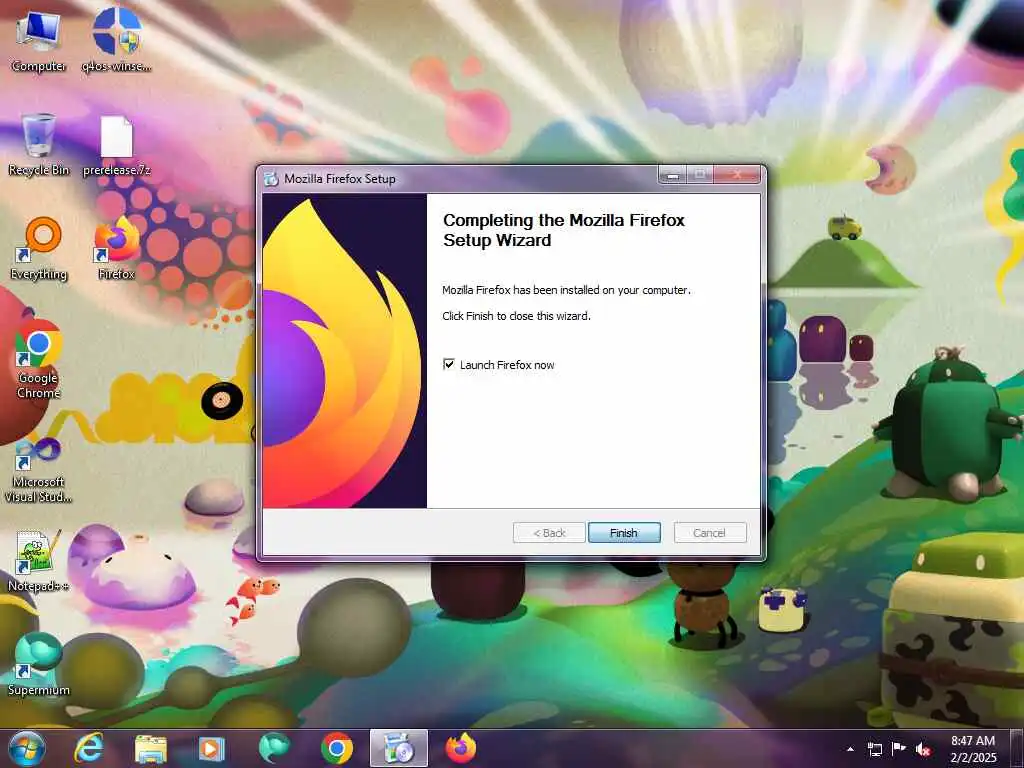The image size is (1024, 768).
Task: Click the Cancel button in setup wizard
Action: (x=709, y=533)
